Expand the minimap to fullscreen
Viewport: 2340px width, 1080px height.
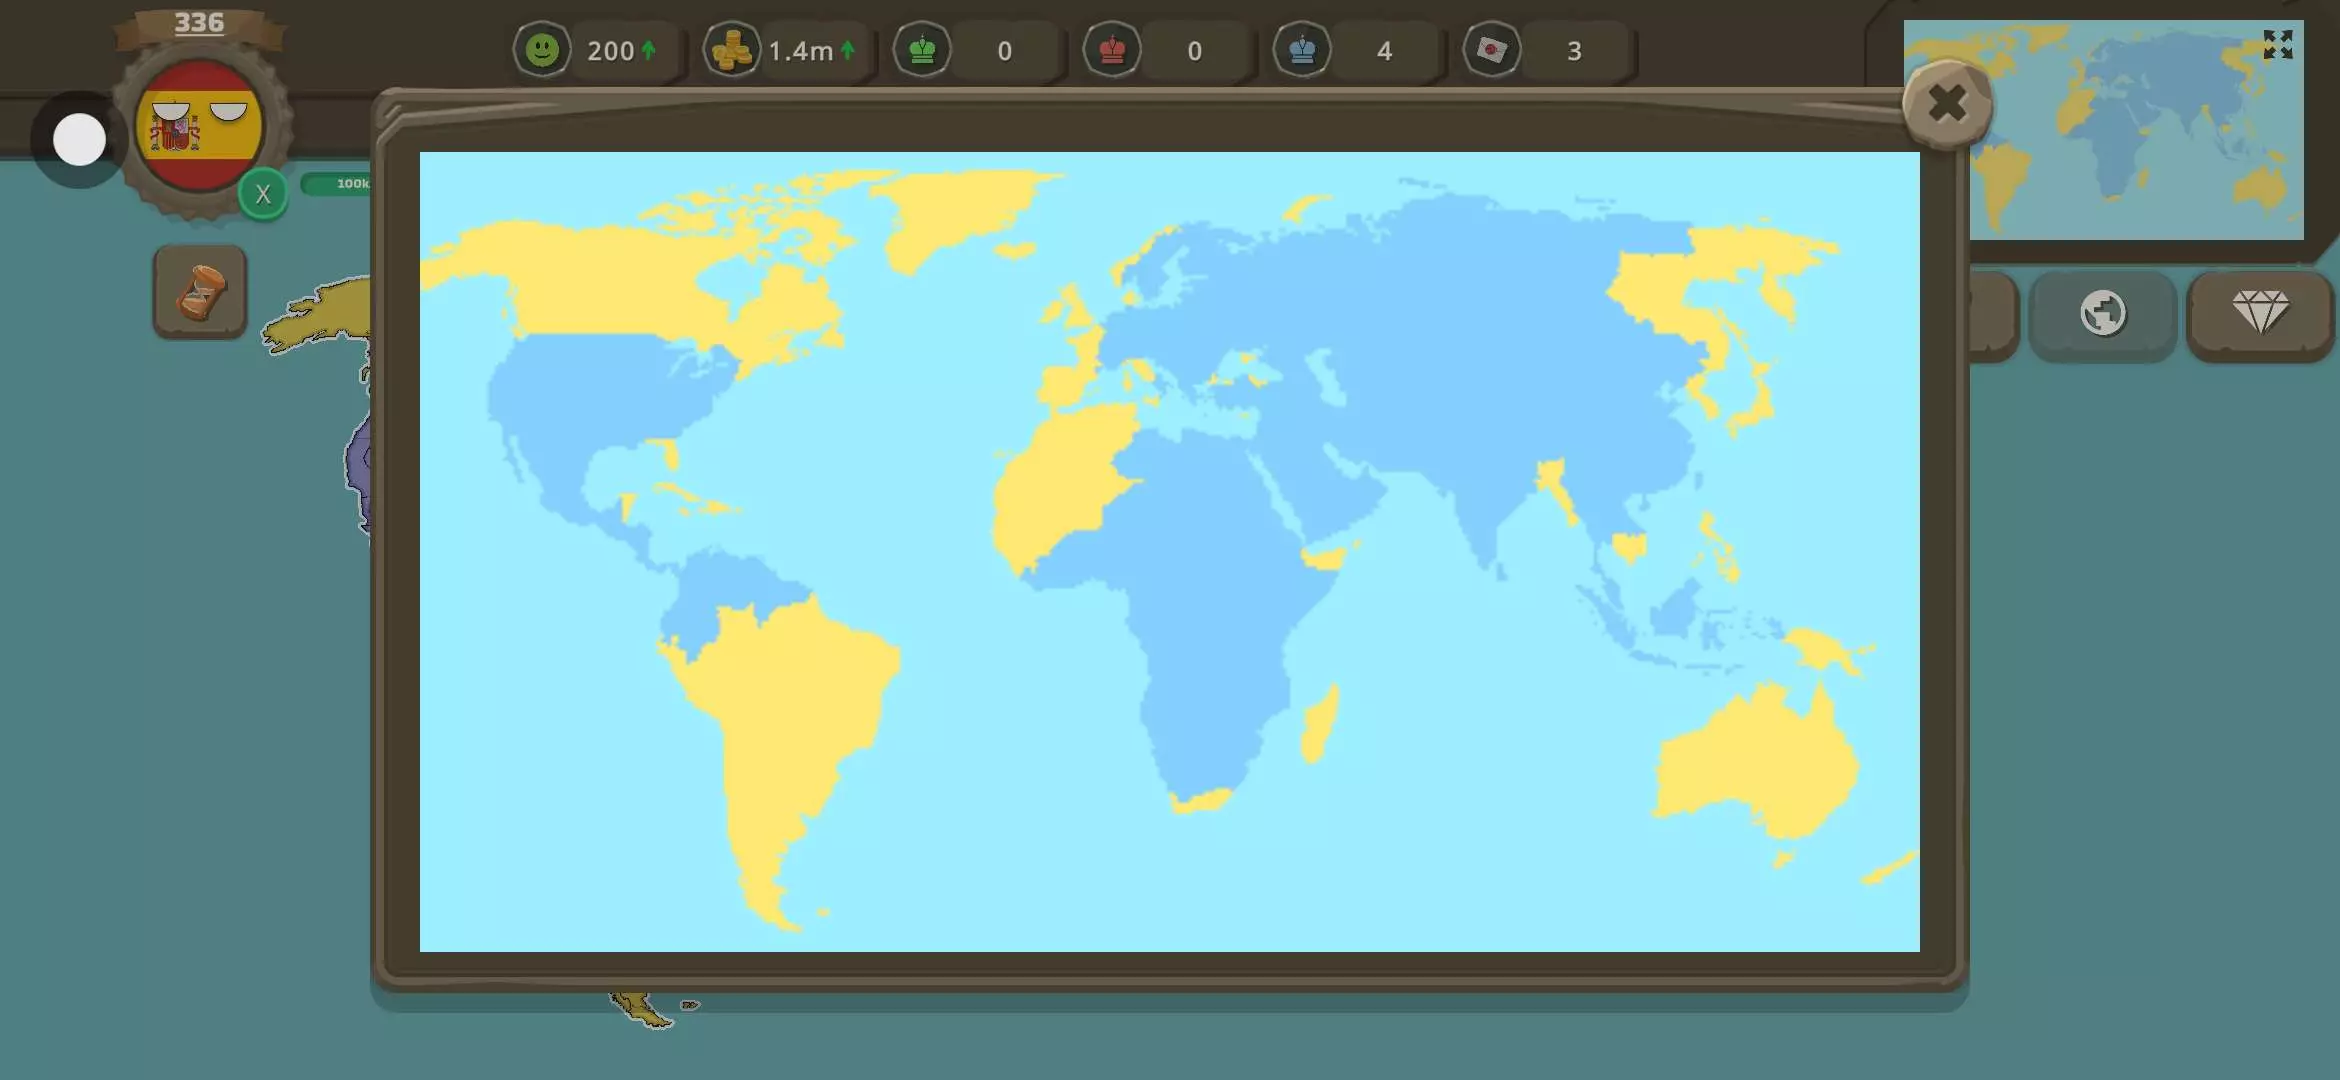click(2277, 44)
